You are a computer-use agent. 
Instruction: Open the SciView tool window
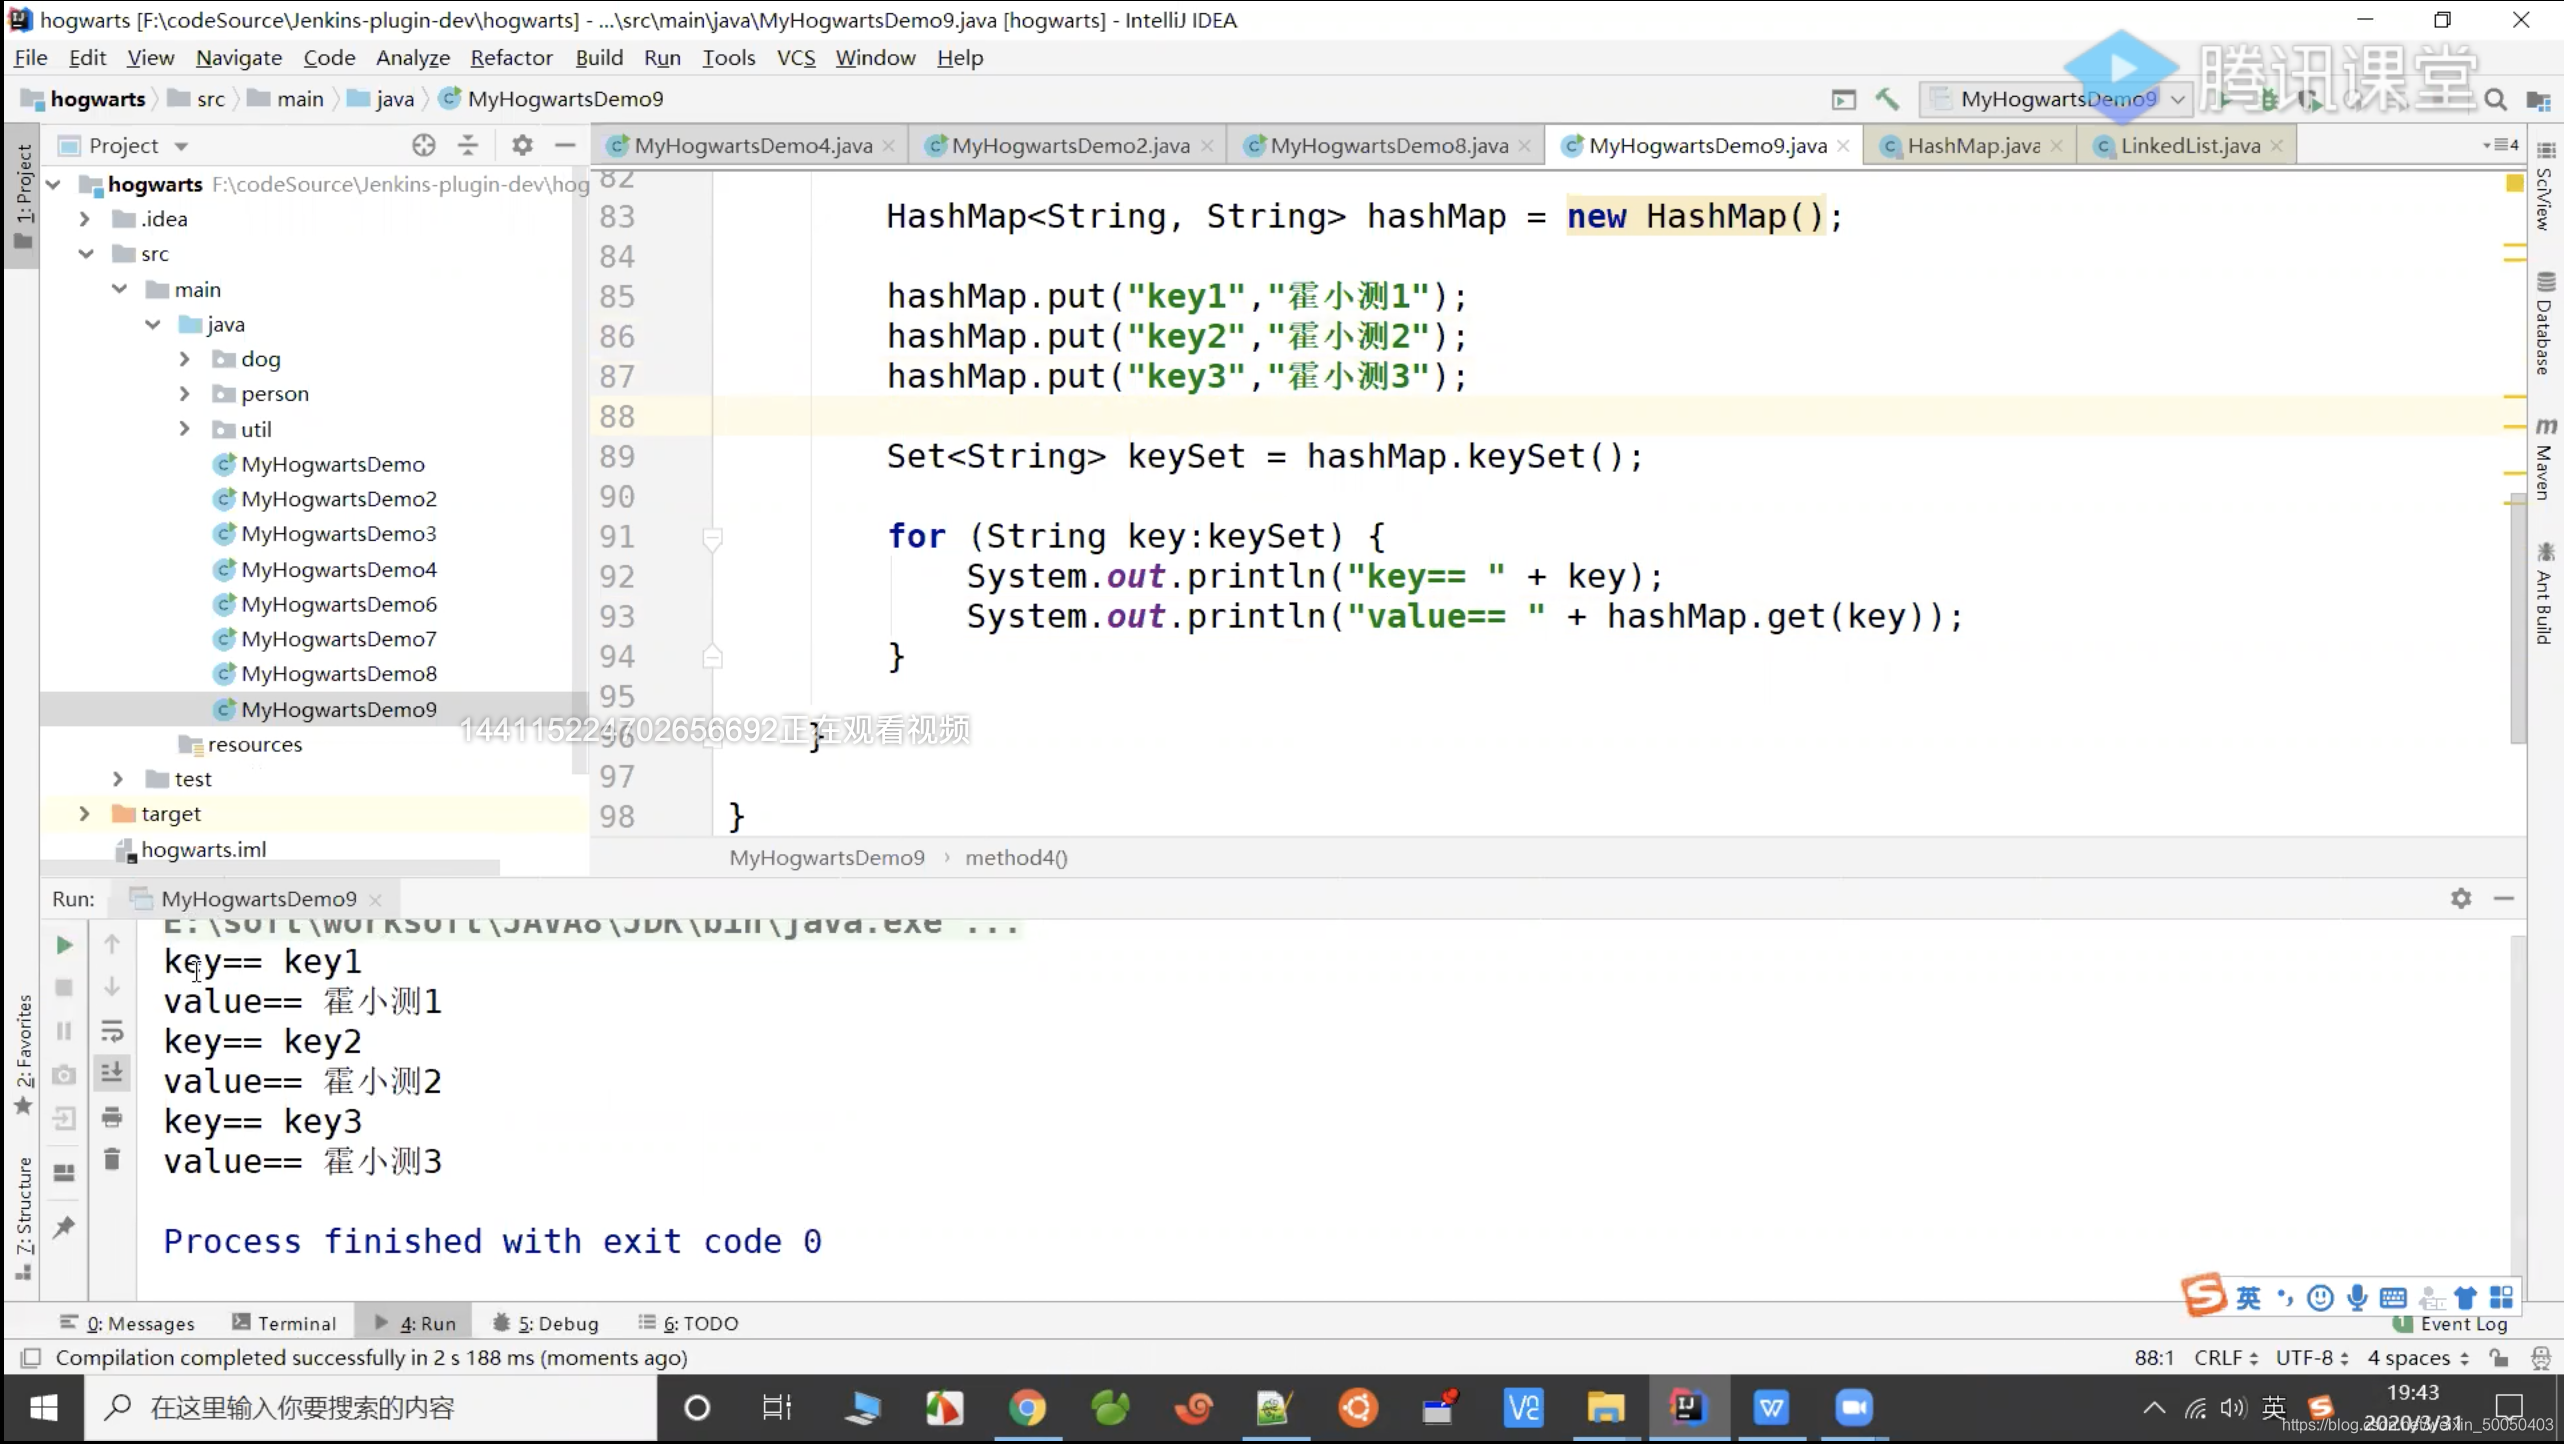[2545, 187]
